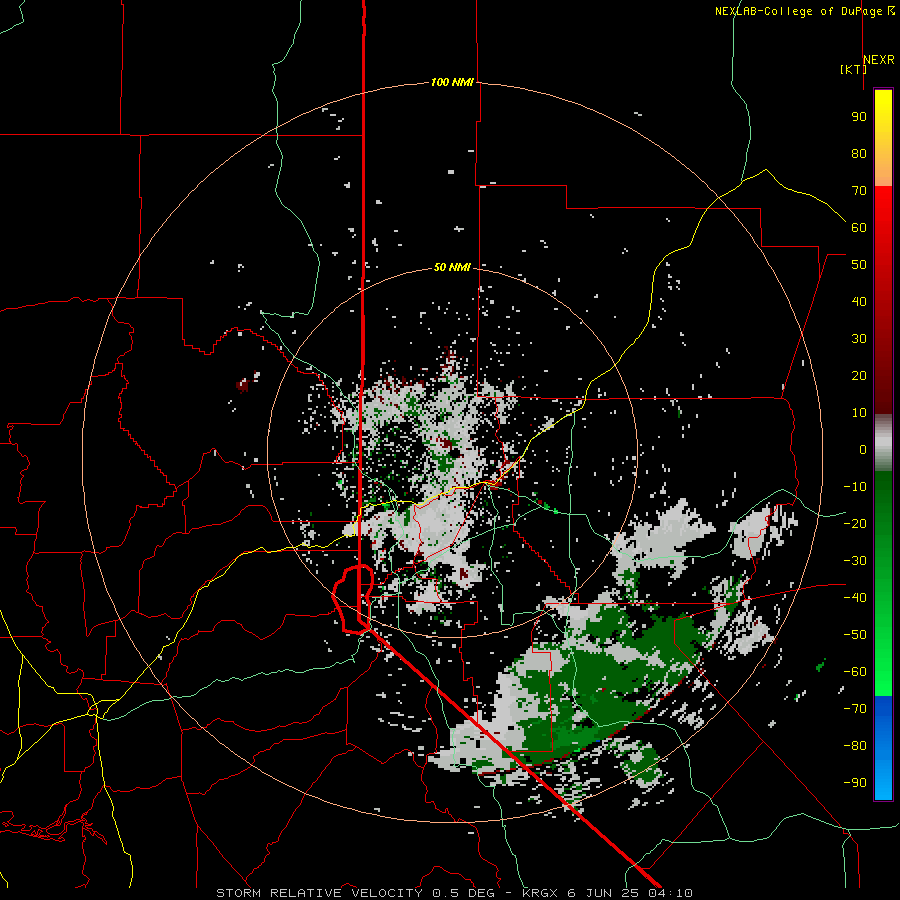Click the -70 value on velocity scale
Screen dimensions: 900x900
[x=855, y=709]
